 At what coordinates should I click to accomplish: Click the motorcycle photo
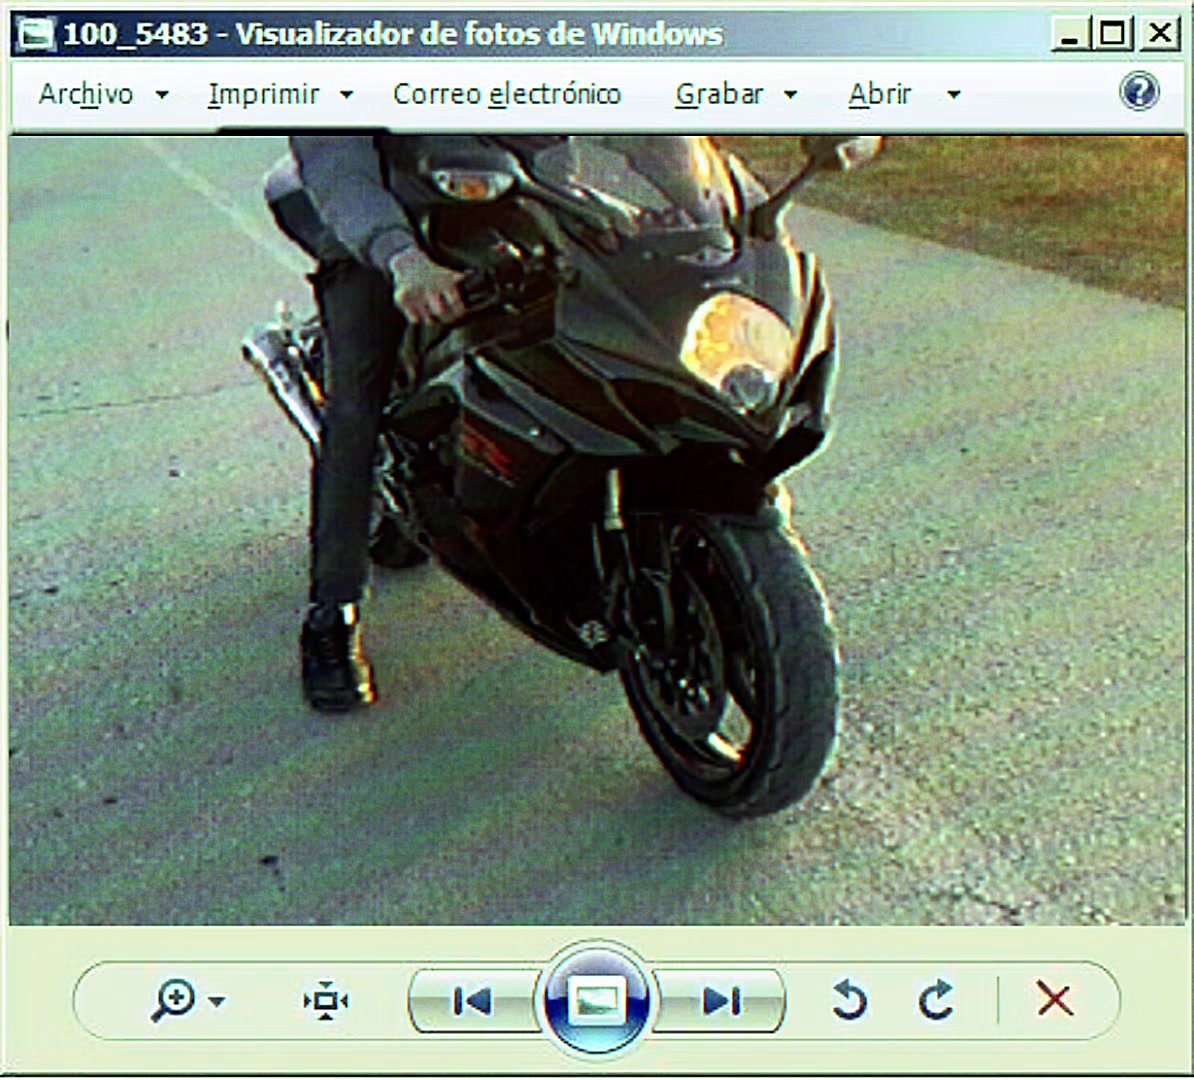click(x=598, y=530)
